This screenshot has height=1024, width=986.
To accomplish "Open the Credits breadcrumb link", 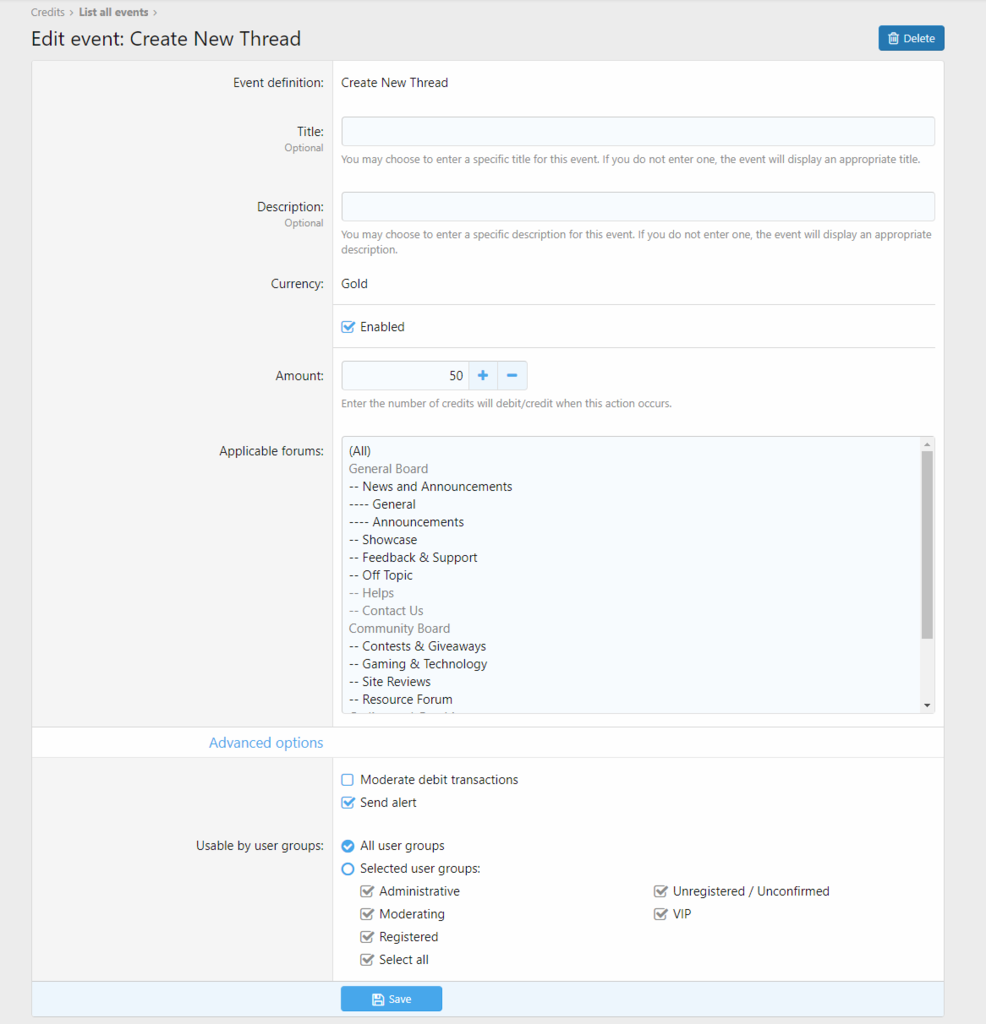I will pyautogui.click(x=48, y=13).
